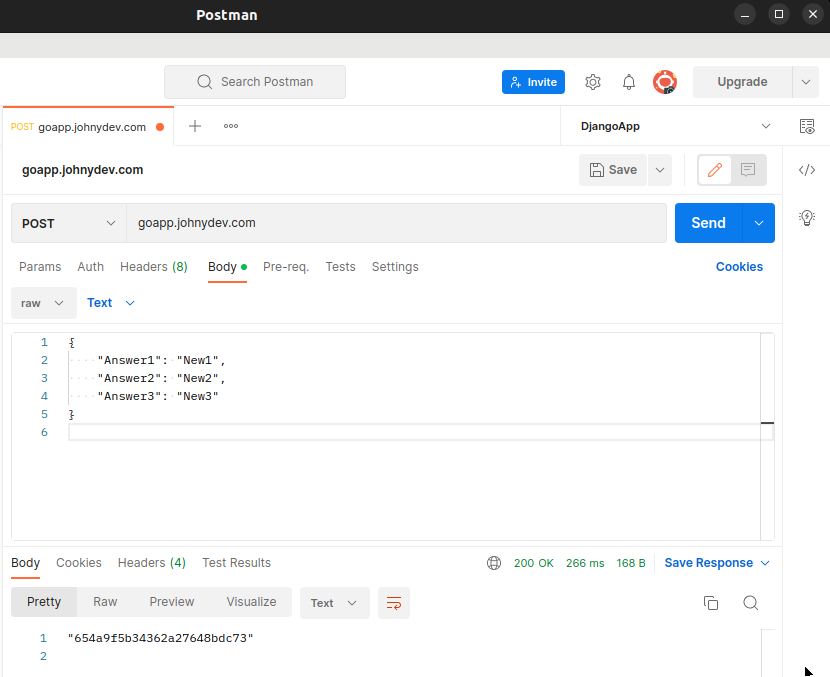Click plus icon to add new tab

tap(195, 126)
